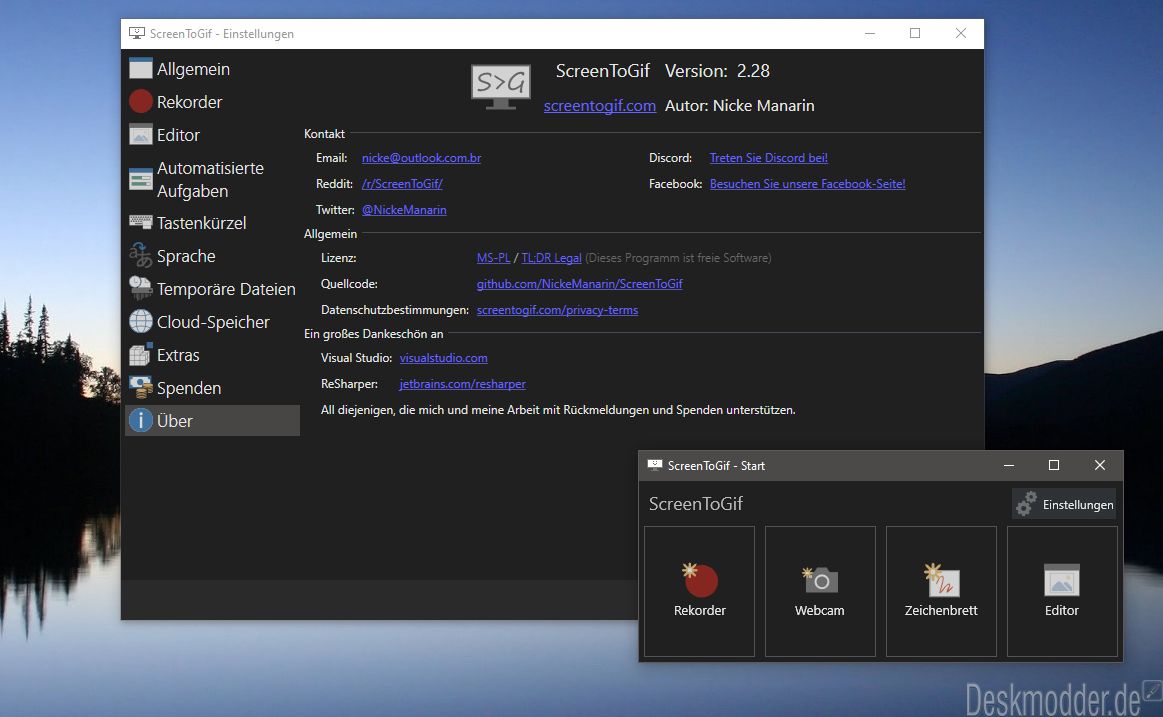Open the Zeichenbrett board recorder
This screenshot has width=1163, height=717.
coord(941,592)
